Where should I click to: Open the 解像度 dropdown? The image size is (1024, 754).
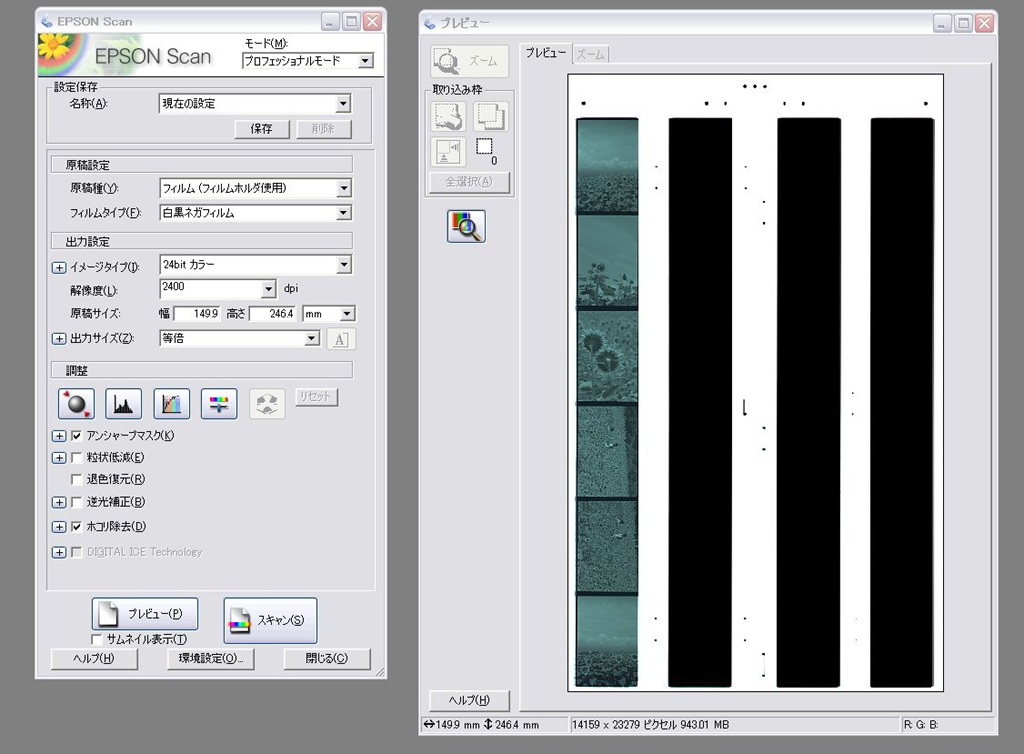point(267,289)
